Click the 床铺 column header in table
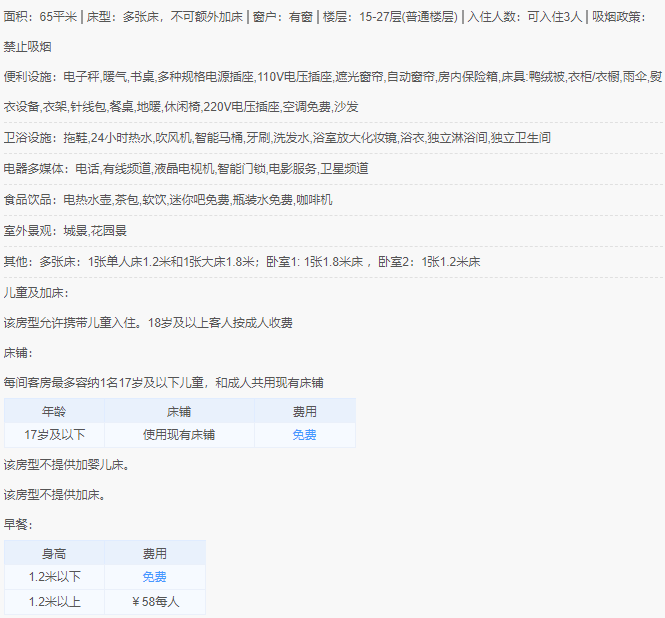Screen dimensions: 665x618 (179, 411)
